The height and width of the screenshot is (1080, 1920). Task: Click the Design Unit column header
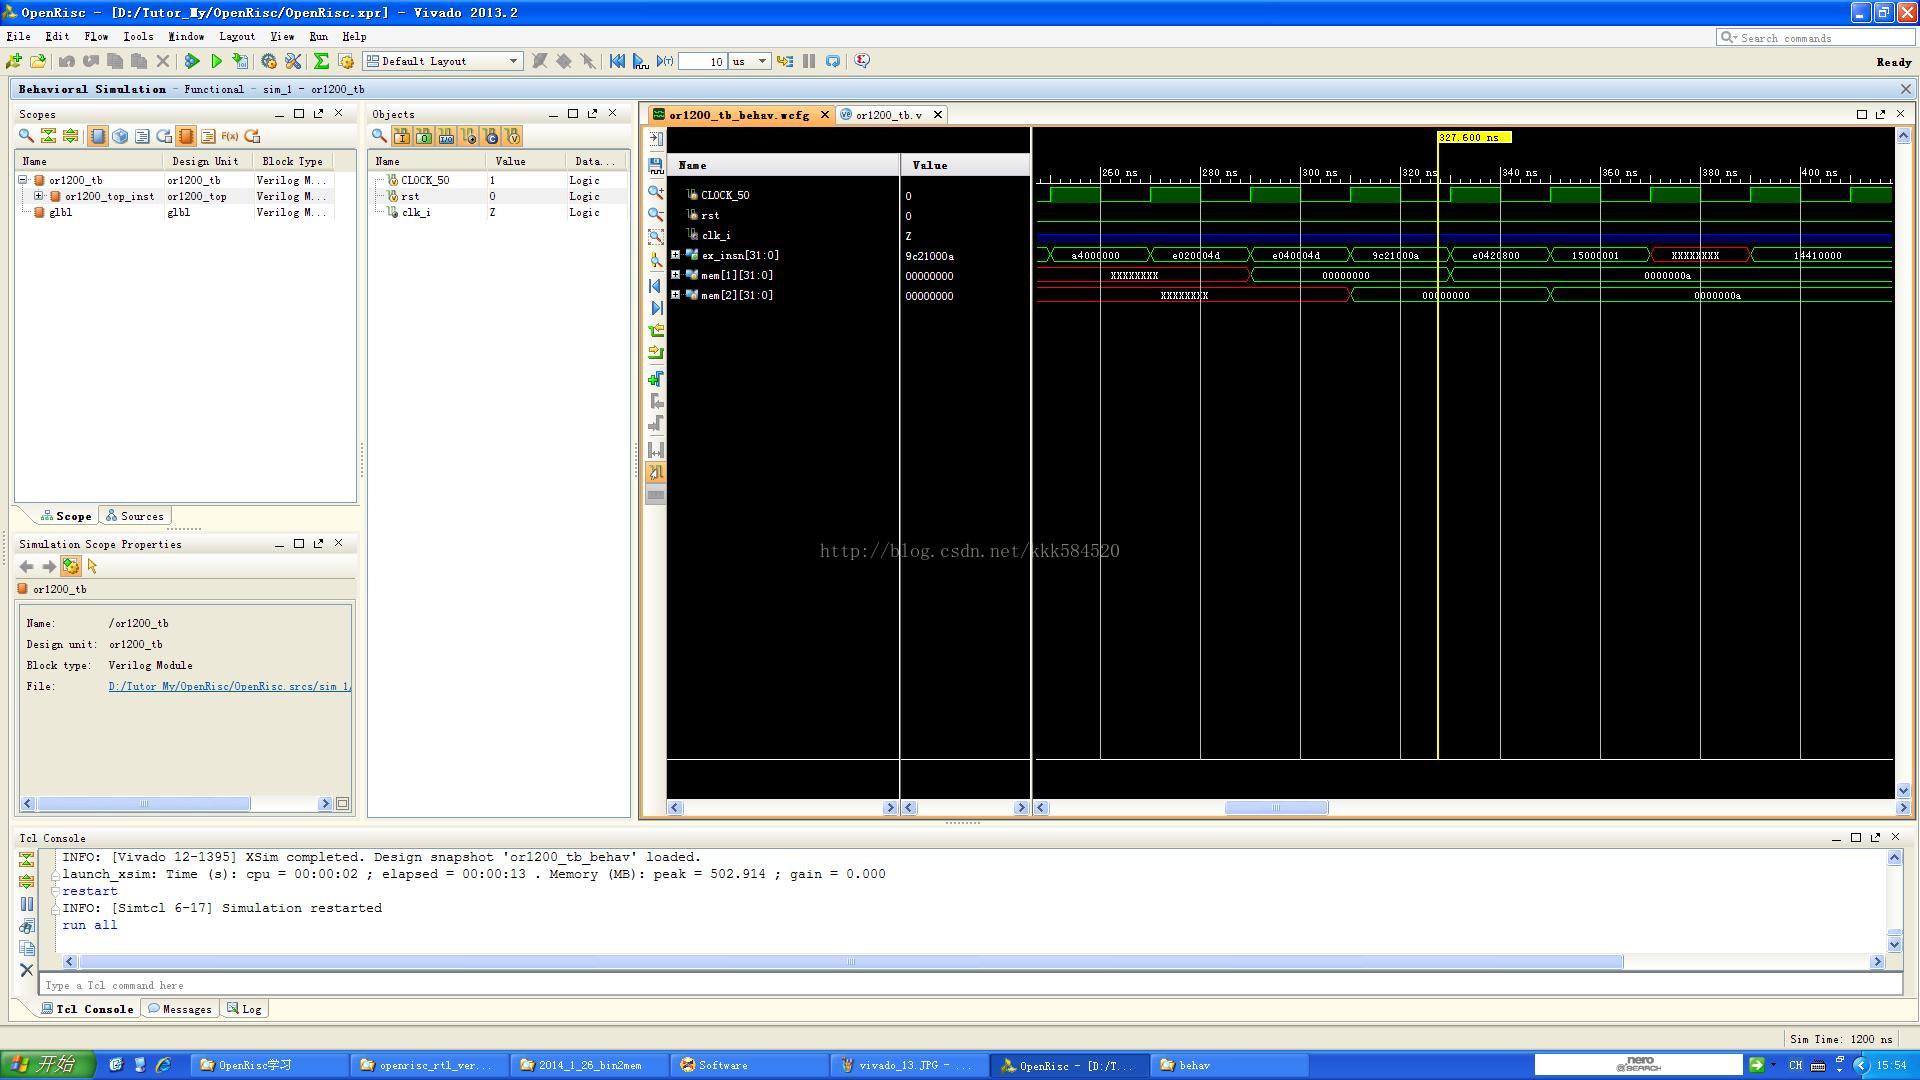[x=207, y=161]
